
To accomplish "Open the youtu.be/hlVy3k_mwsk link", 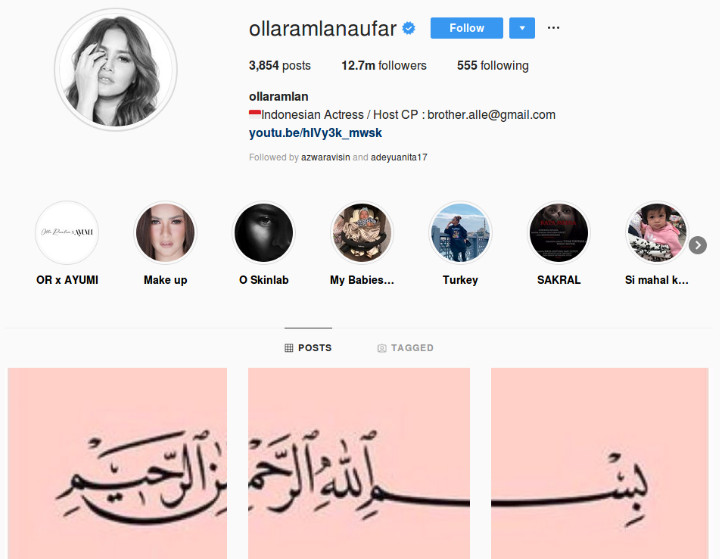I will point(315,133).
